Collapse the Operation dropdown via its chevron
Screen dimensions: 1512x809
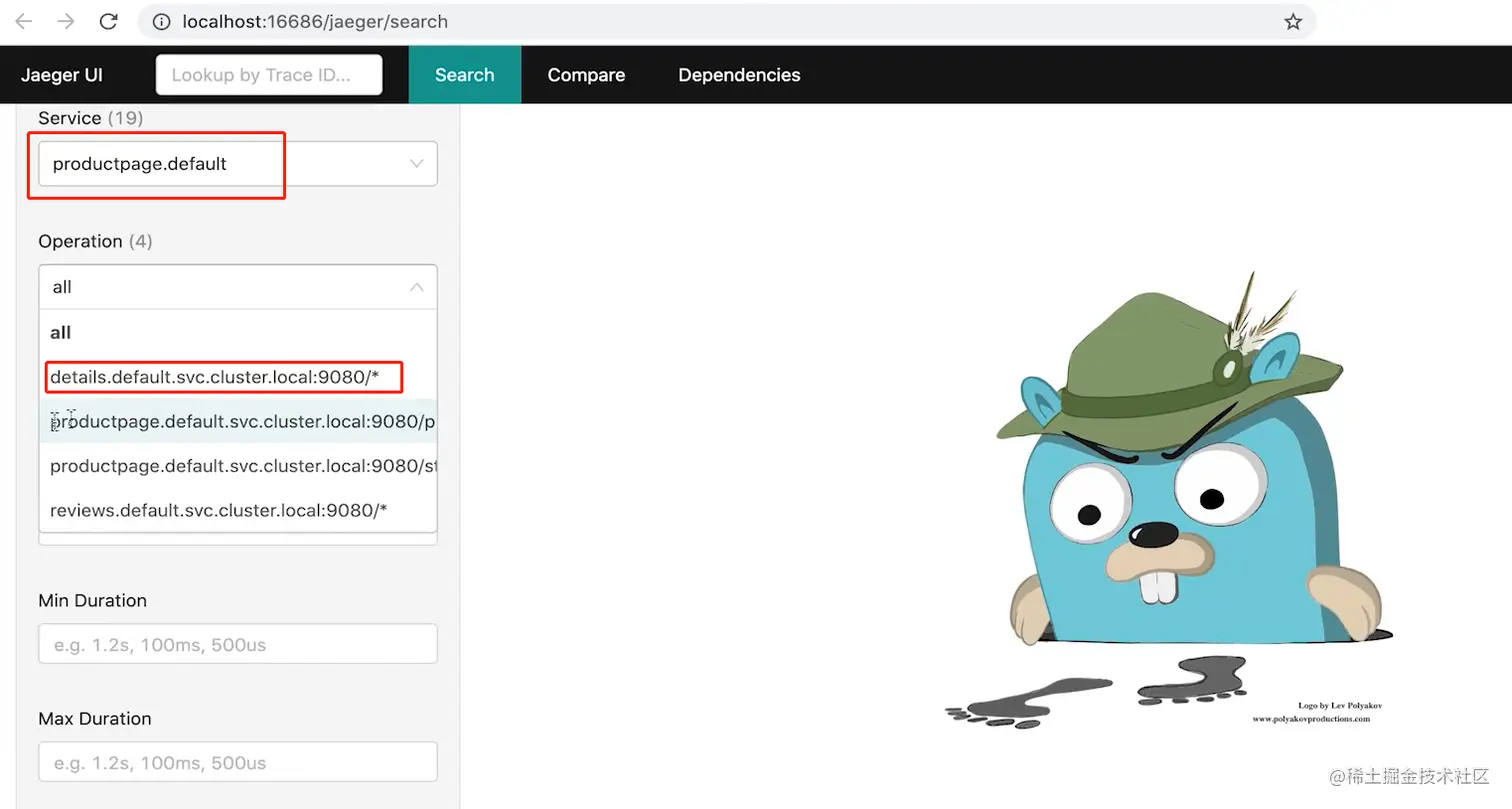click(x=417, y=287)
